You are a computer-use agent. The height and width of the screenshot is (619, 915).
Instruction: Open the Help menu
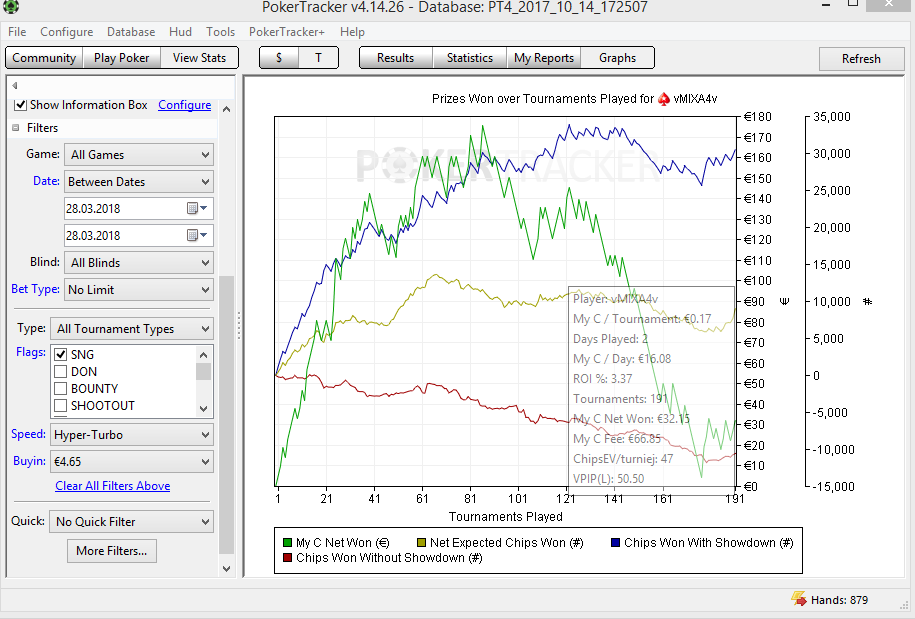point(352,32)
